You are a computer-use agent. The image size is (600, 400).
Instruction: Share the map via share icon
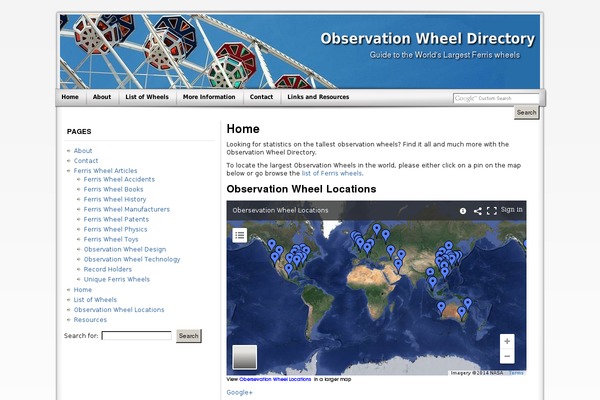click(x=478, y=211)
